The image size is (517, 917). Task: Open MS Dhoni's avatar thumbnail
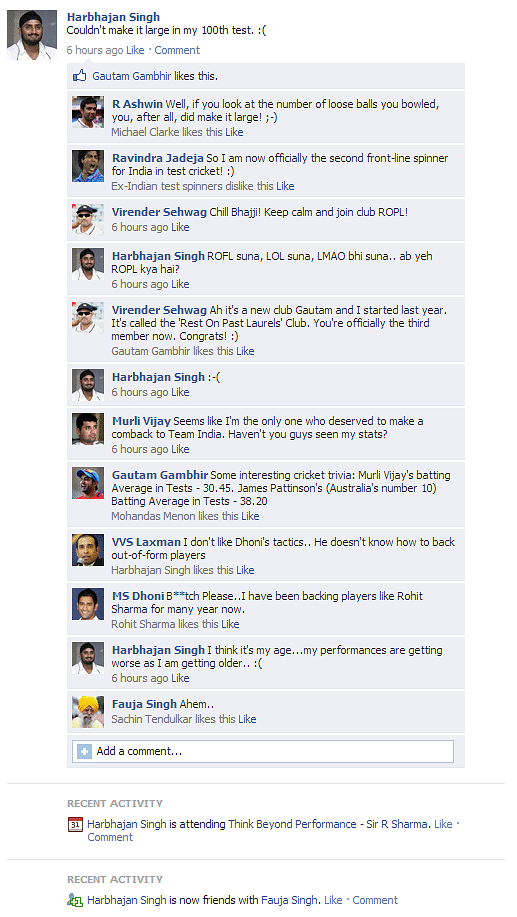click(88, 604)
